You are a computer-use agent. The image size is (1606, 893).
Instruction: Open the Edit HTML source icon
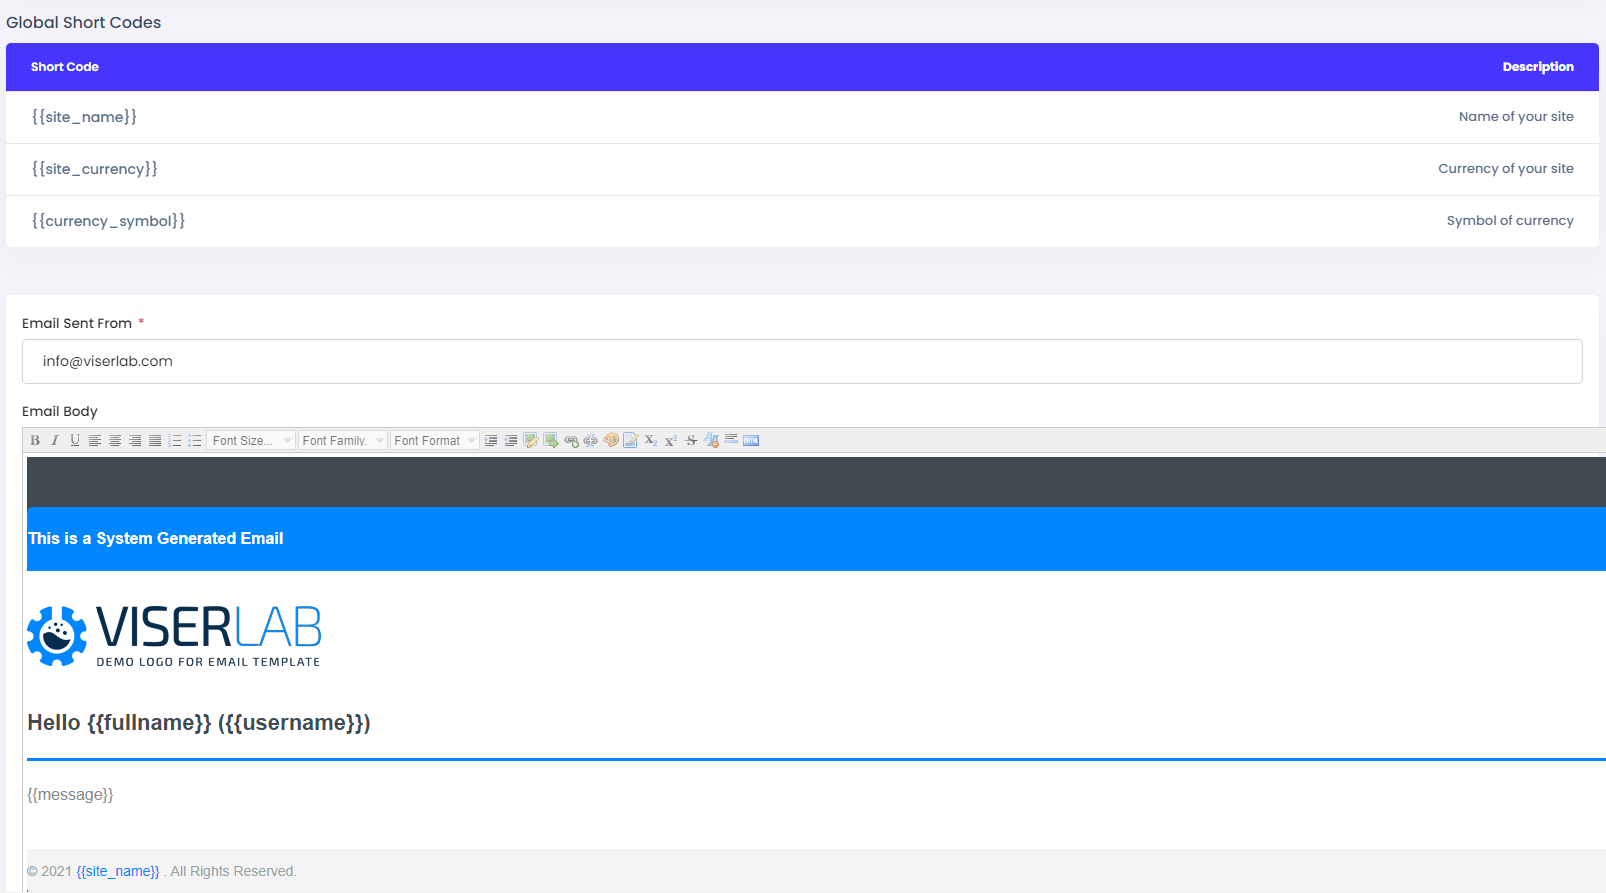point(751,440)
